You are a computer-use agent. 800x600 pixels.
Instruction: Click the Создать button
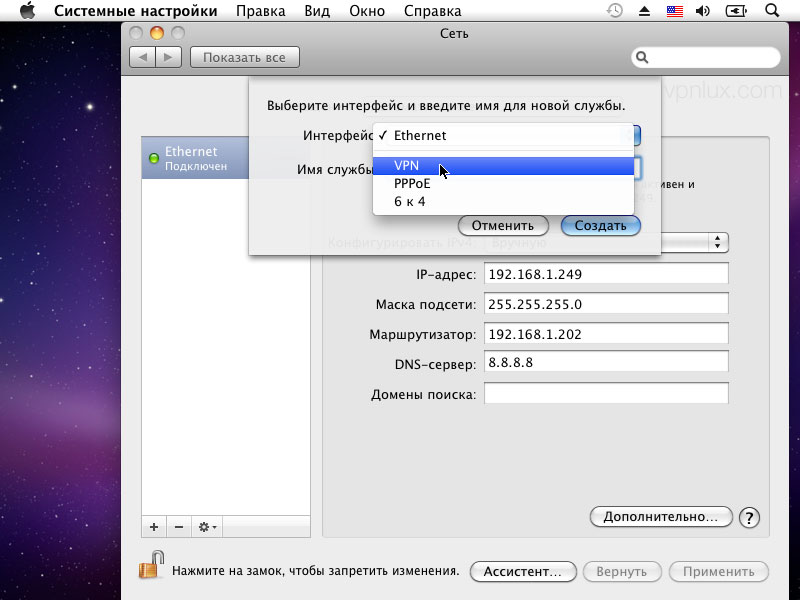click(x=600, y=225)
